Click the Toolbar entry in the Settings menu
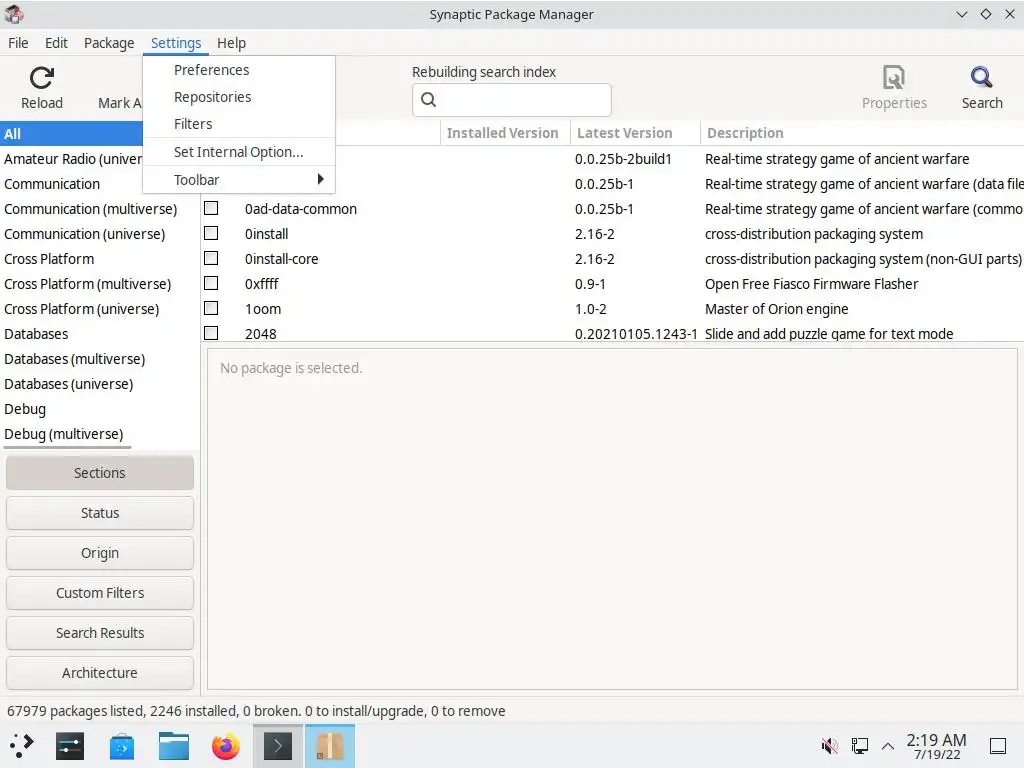Screen dimensions: 1024x768 (239, 180)
